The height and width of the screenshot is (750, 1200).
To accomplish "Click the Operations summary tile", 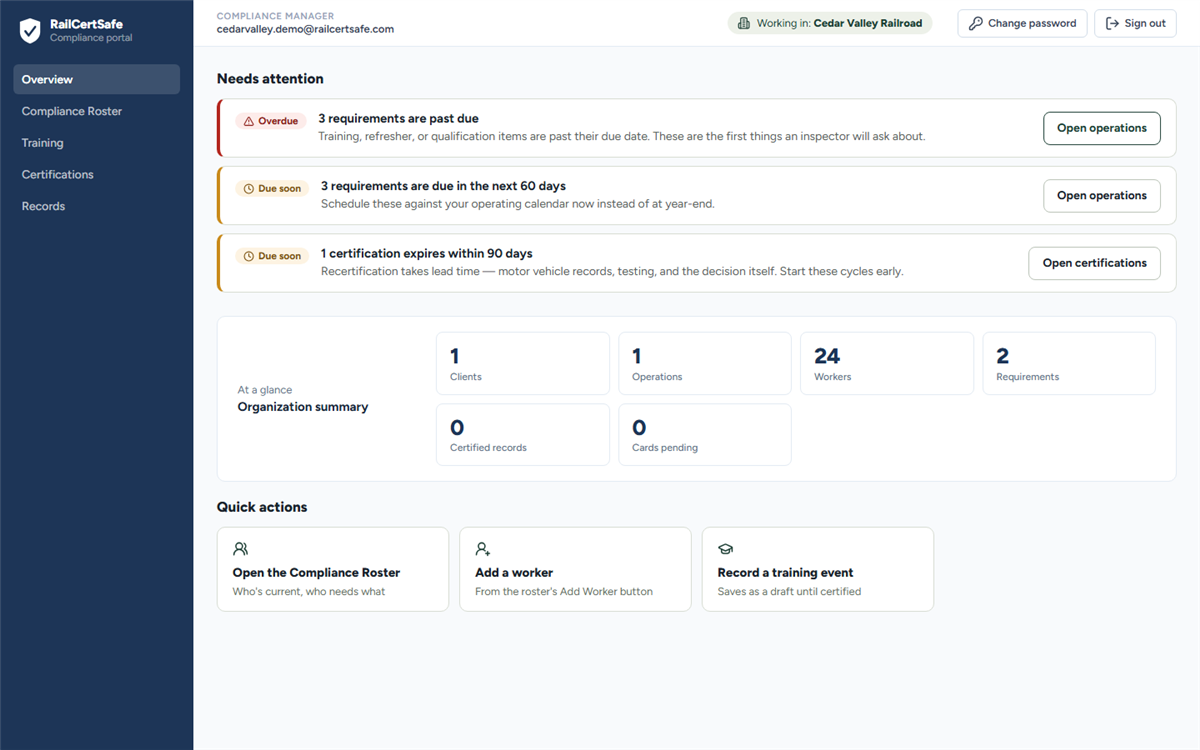I will [705, 364].
